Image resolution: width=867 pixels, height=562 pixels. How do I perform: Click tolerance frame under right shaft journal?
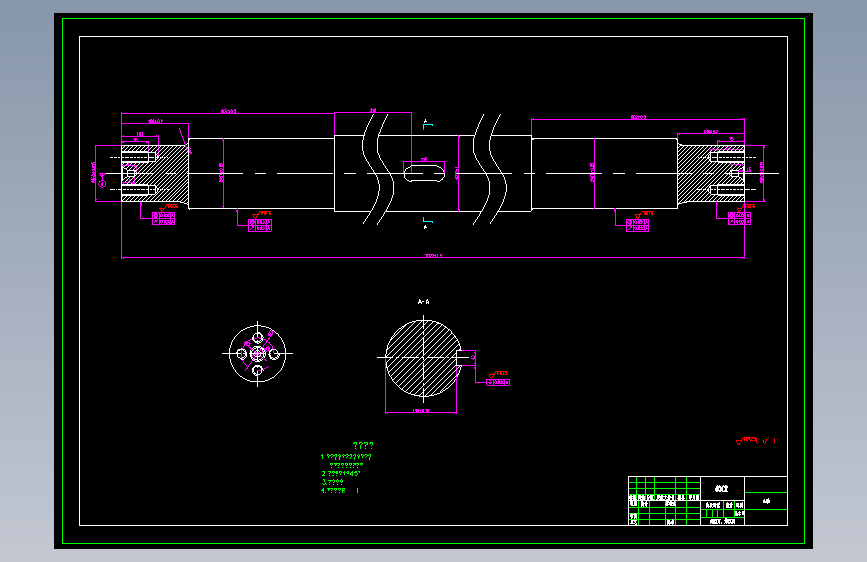tap(638, 225)
